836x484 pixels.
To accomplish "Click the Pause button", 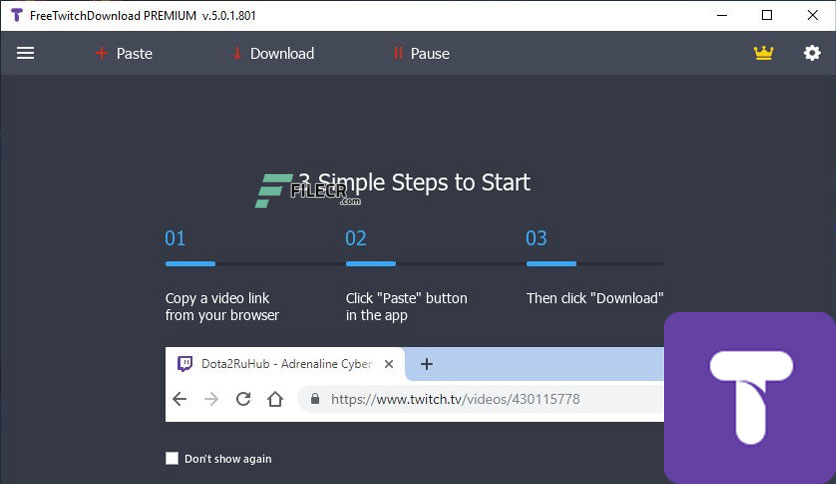I will point(421,53).
